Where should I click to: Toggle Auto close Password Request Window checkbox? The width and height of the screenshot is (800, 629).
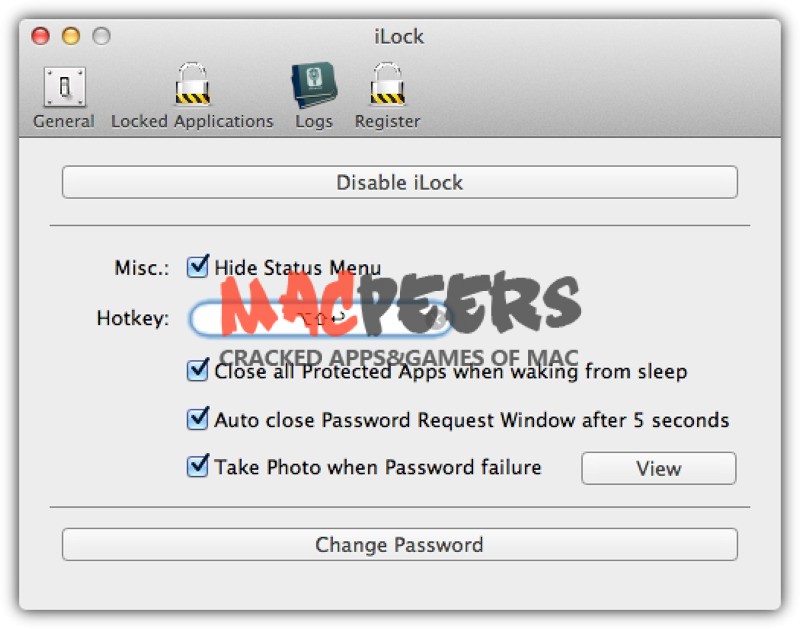coord(197,419)
